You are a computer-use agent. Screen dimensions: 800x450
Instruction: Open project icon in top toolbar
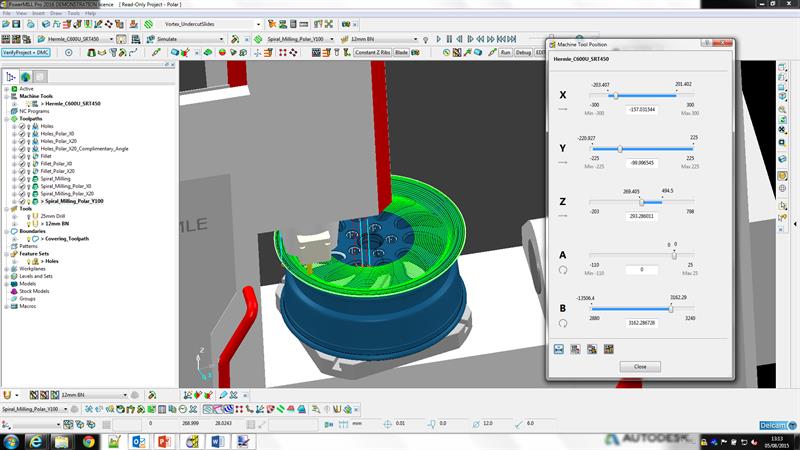point(6,24)
